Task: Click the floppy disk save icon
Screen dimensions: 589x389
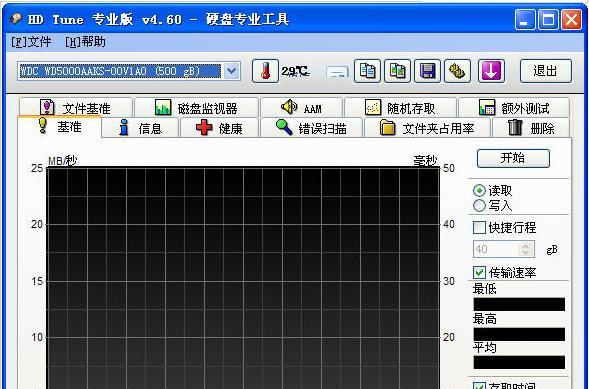Action: (427, 71)
